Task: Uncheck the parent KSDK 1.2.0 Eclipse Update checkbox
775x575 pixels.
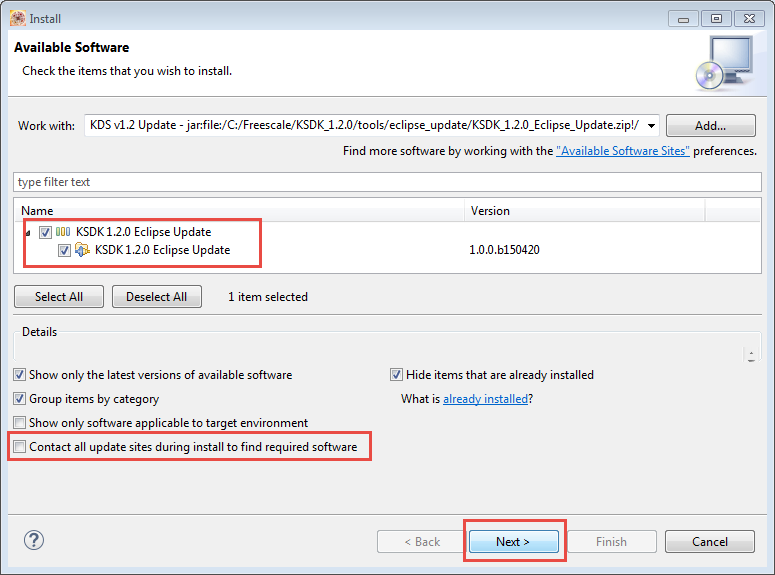Action: pyautogui.click(x=45, y=232)
